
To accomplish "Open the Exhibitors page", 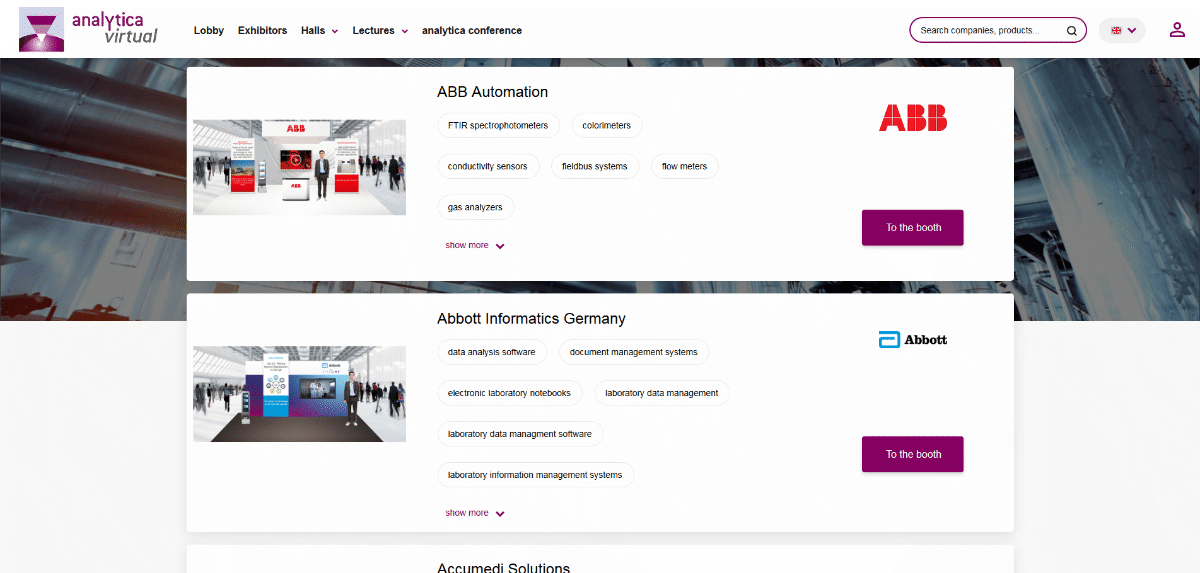I will 262,31.
